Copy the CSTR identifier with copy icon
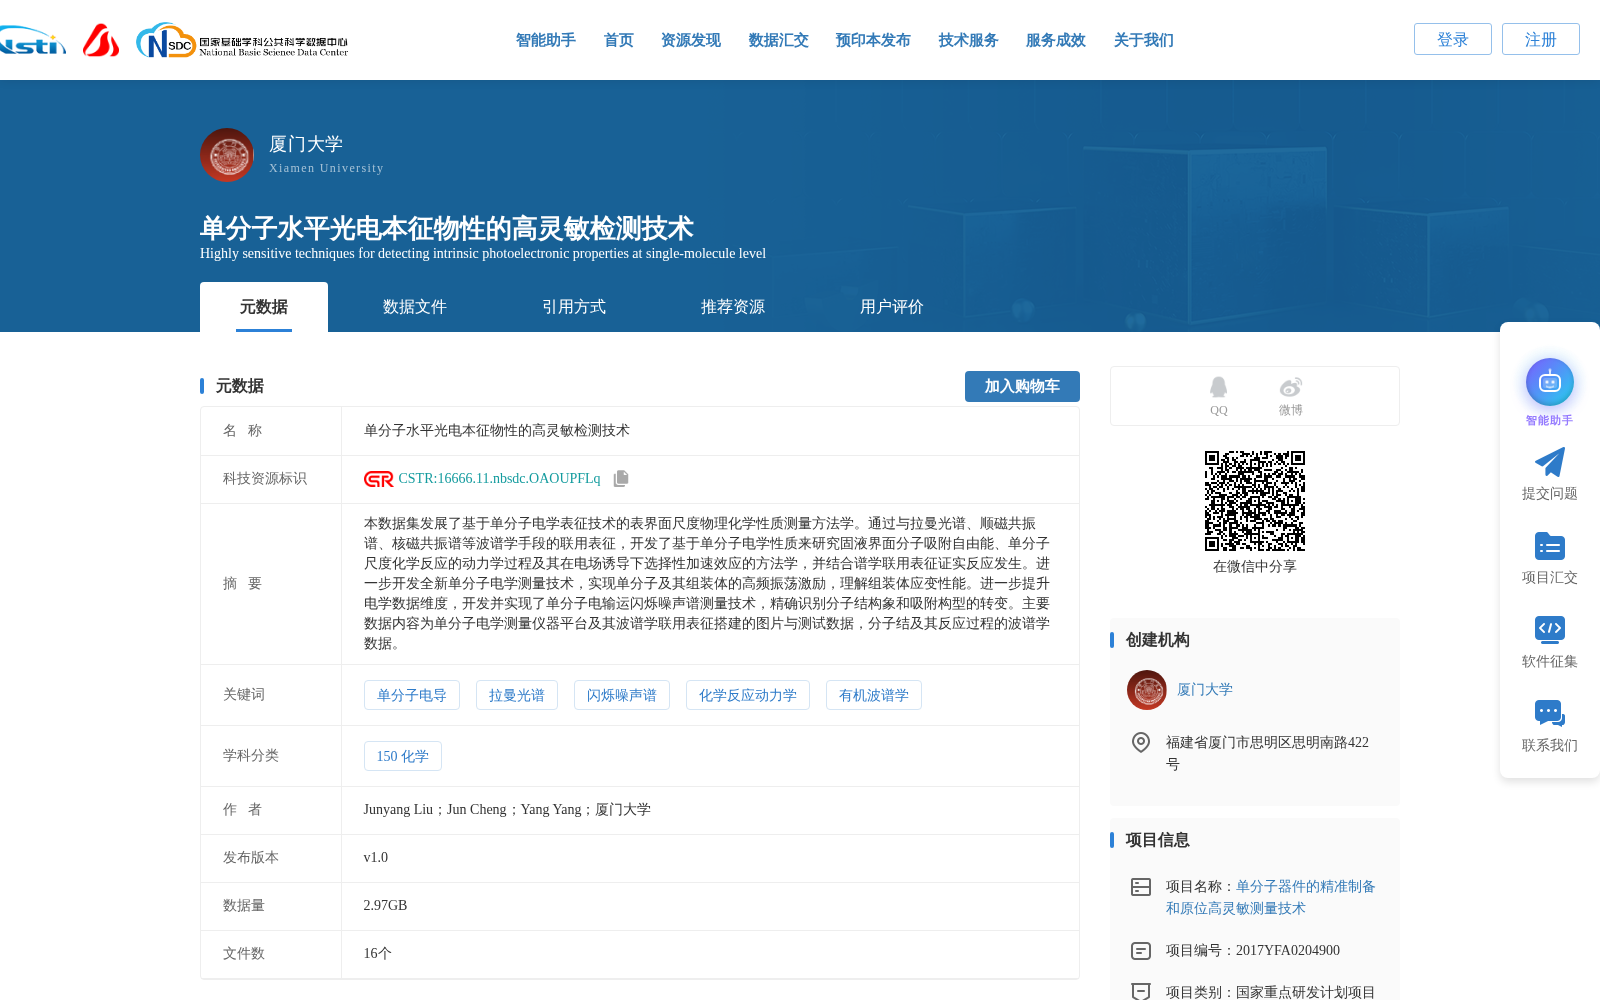Image resolution: width=1600 pixels, height=1000 pixels. point(621,479)
